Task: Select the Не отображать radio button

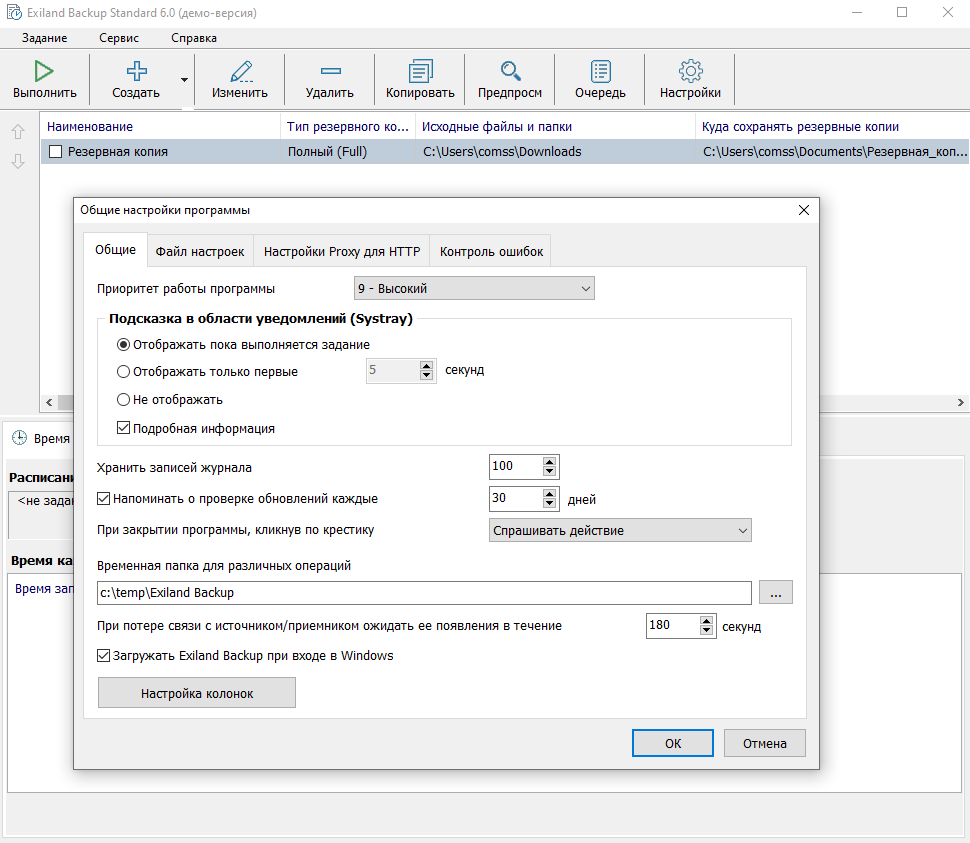Action: [x=124, y=400]
